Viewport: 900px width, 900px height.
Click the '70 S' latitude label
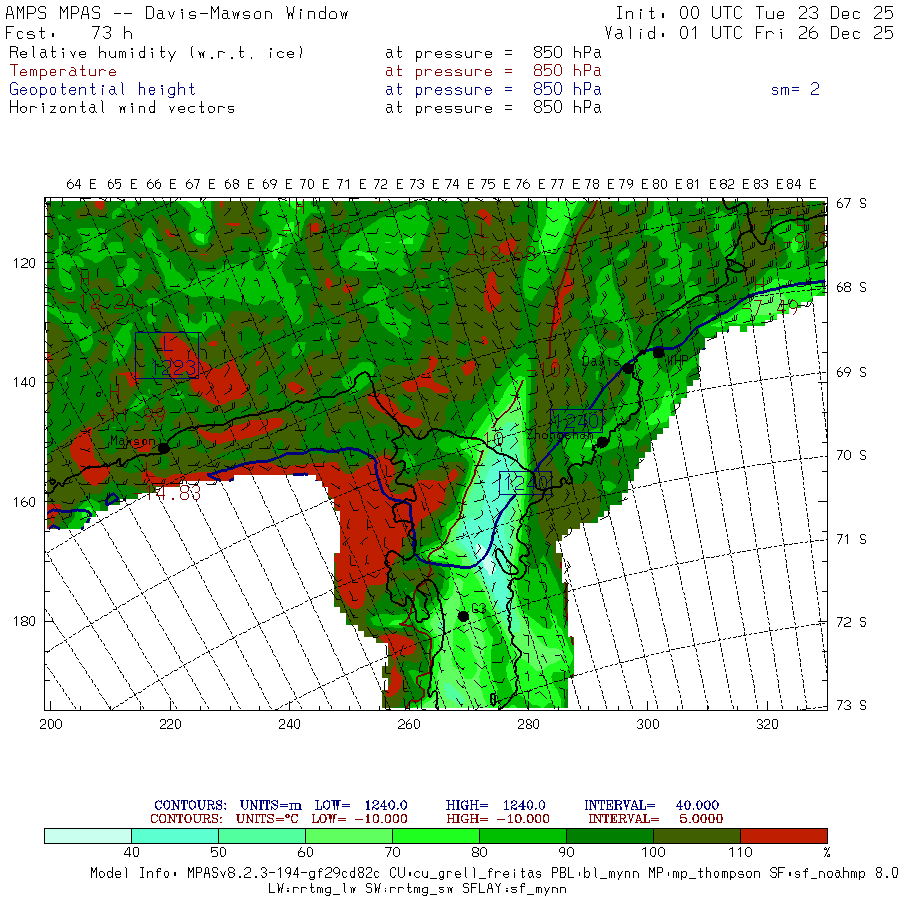click(851, 455)
